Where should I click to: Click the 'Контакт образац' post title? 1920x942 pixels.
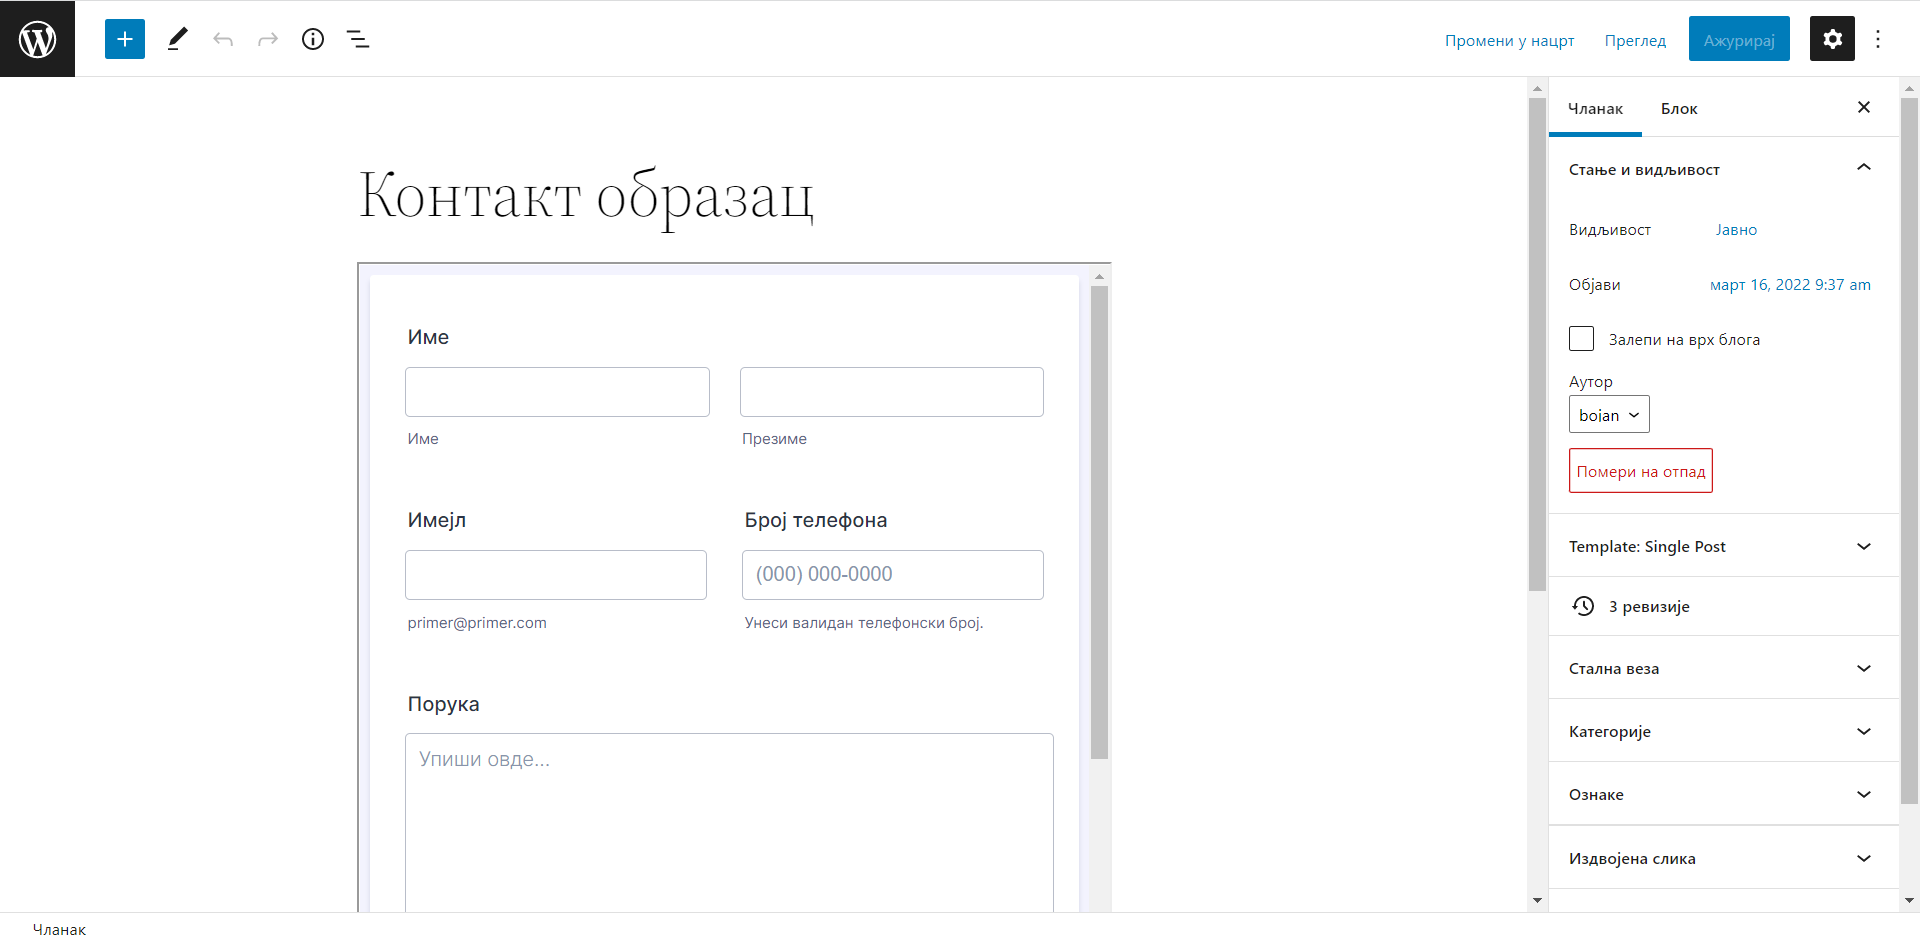point(586,195)
